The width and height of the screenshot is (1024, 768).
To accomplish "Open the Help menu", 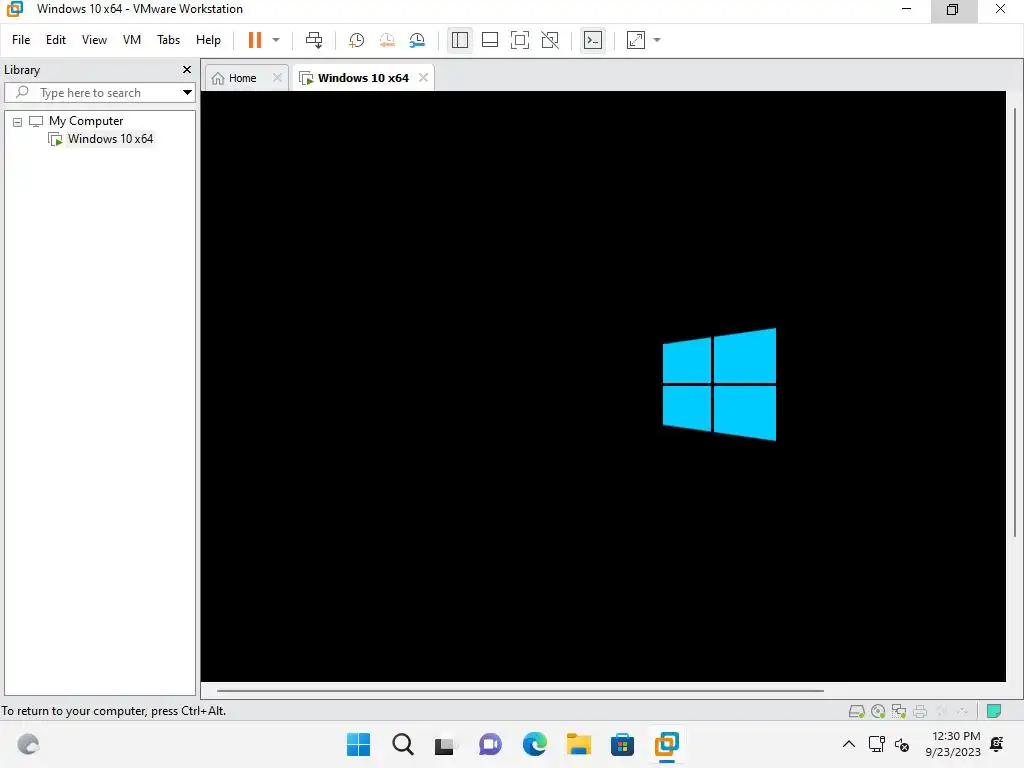I will 208,40.
